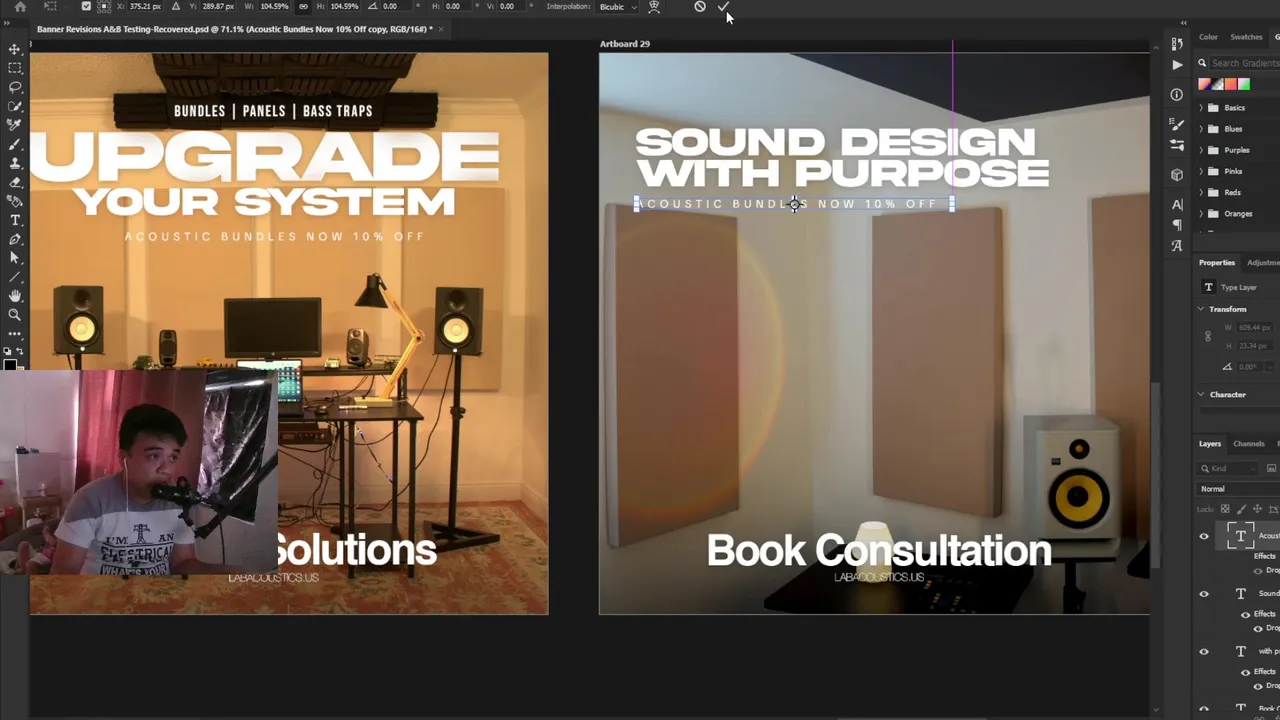Open the Glyphs panel icon
Screen dimensions: 1280x720
tap(1177, 246)
